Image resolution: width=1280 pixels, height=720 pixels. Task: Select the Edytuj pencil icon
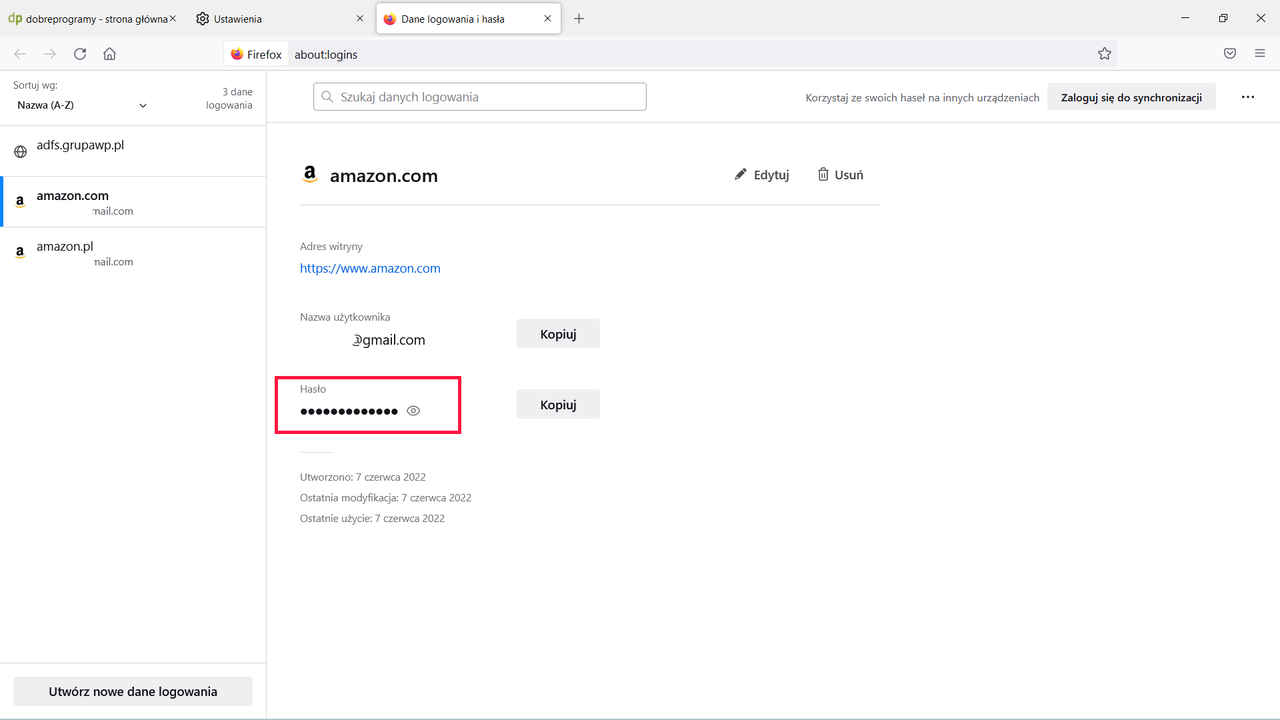[x=740, y=174]
